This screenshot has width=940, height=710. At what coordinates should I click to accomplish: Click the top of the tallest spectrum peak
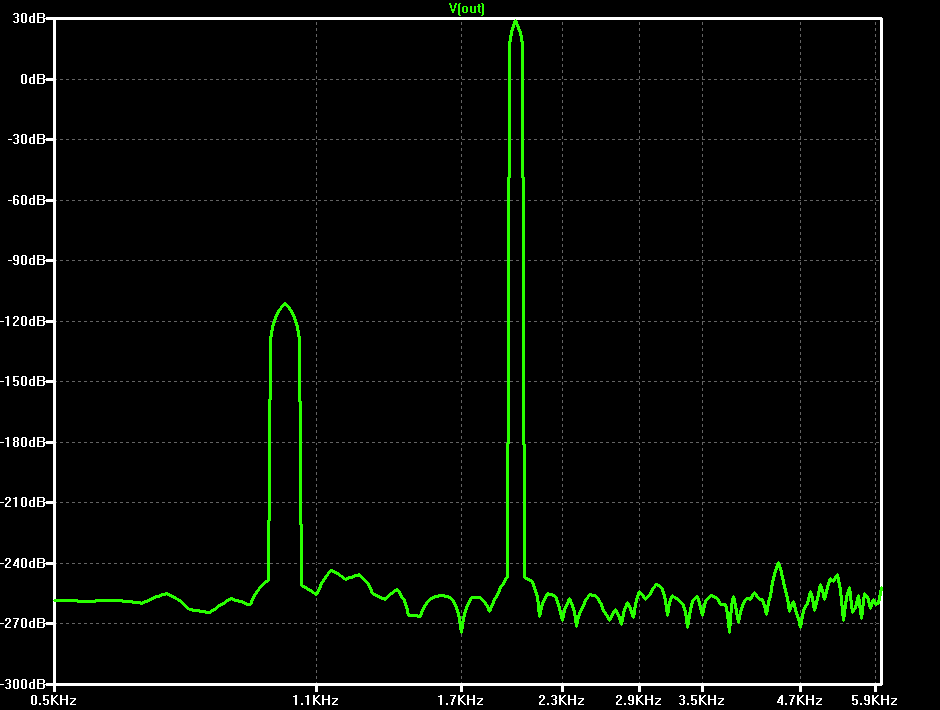click(516, 21)
